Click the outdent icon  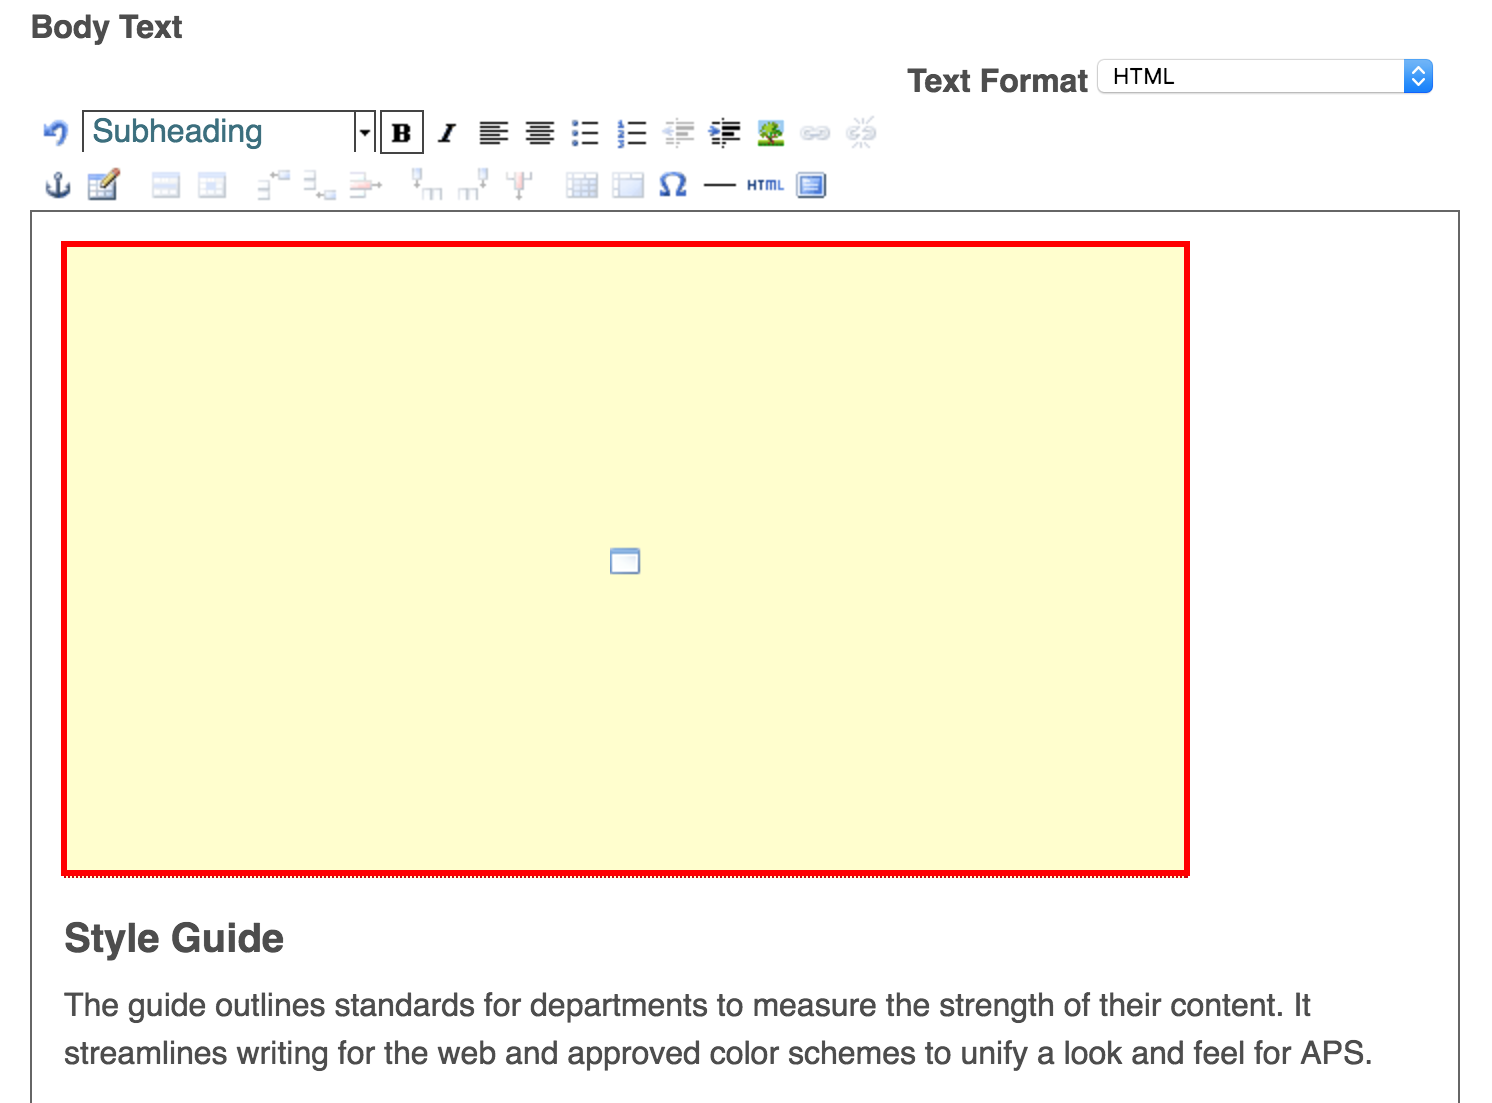coord(678,132)
